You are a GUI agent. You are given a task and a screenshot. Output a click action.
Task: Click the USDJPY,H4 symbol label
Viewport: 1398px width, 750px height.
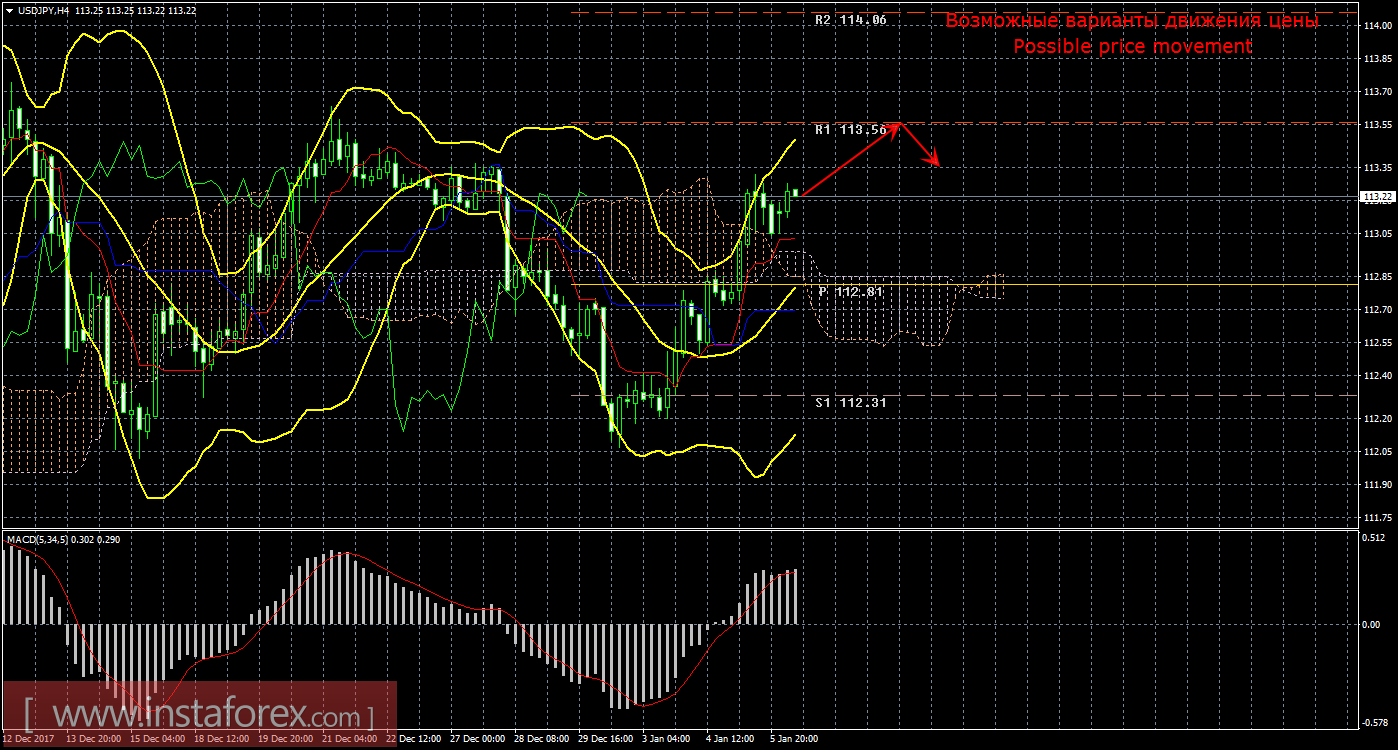click(43, 10)
